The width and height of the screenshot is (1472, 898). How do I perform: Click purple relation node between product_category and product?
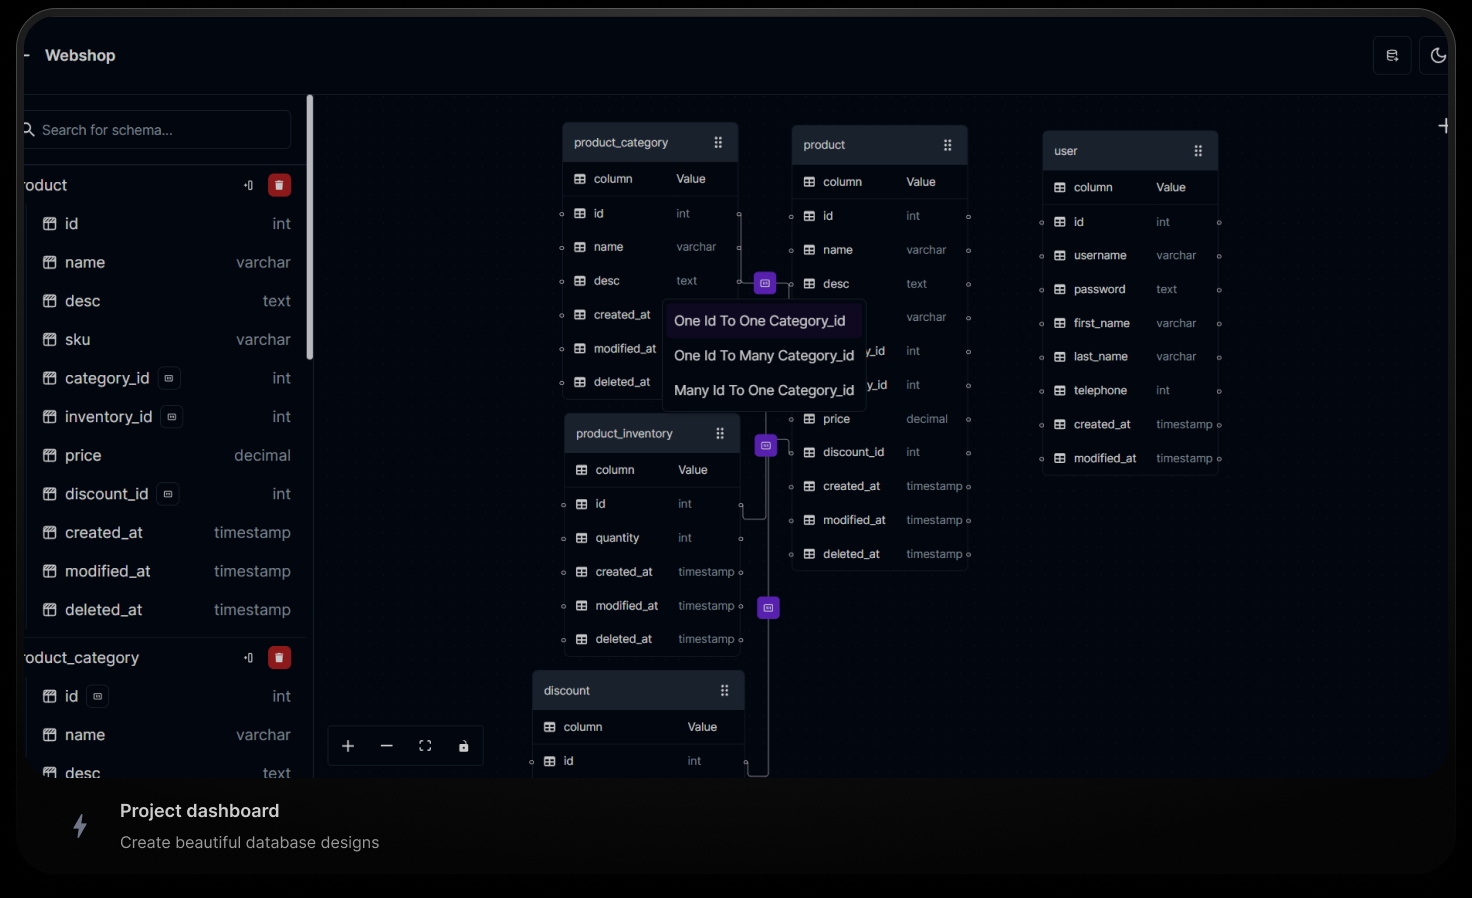click(765, 283)
